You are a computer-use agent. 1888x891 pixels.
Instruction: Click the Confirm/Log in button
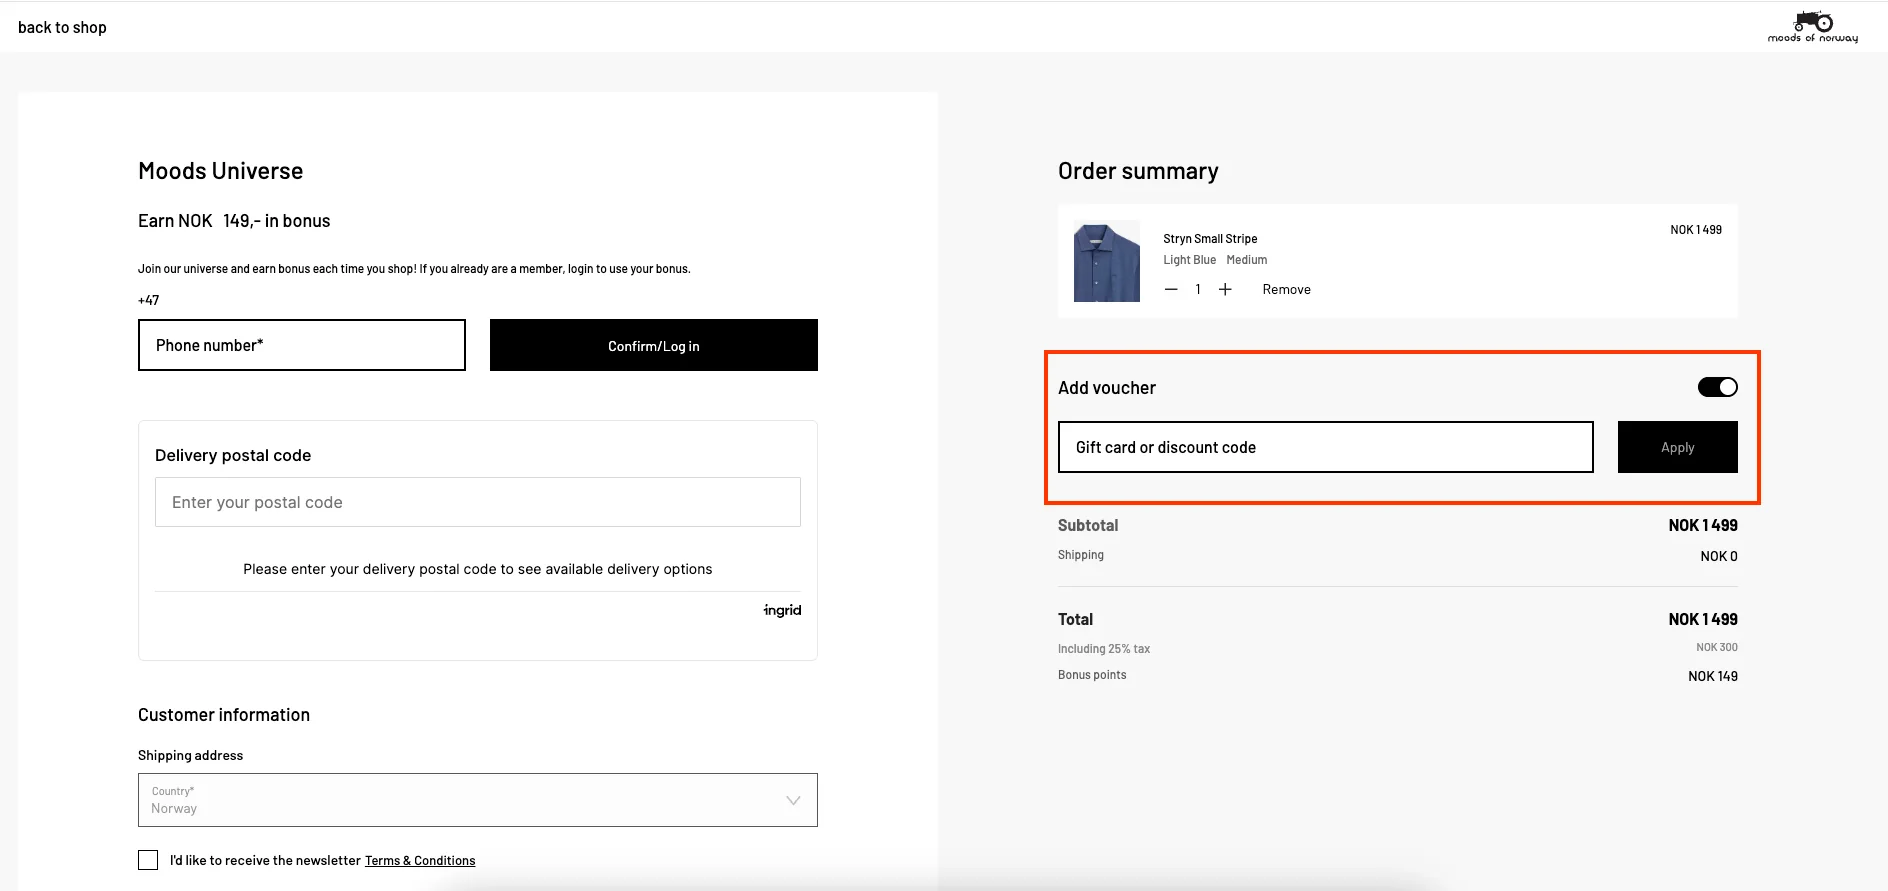coord(654,345)
